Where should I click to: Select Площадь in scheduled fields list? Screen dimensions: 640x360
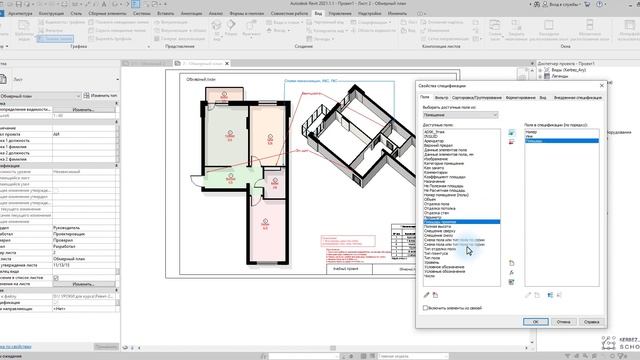pyautogui.click(x=562, y=141)
